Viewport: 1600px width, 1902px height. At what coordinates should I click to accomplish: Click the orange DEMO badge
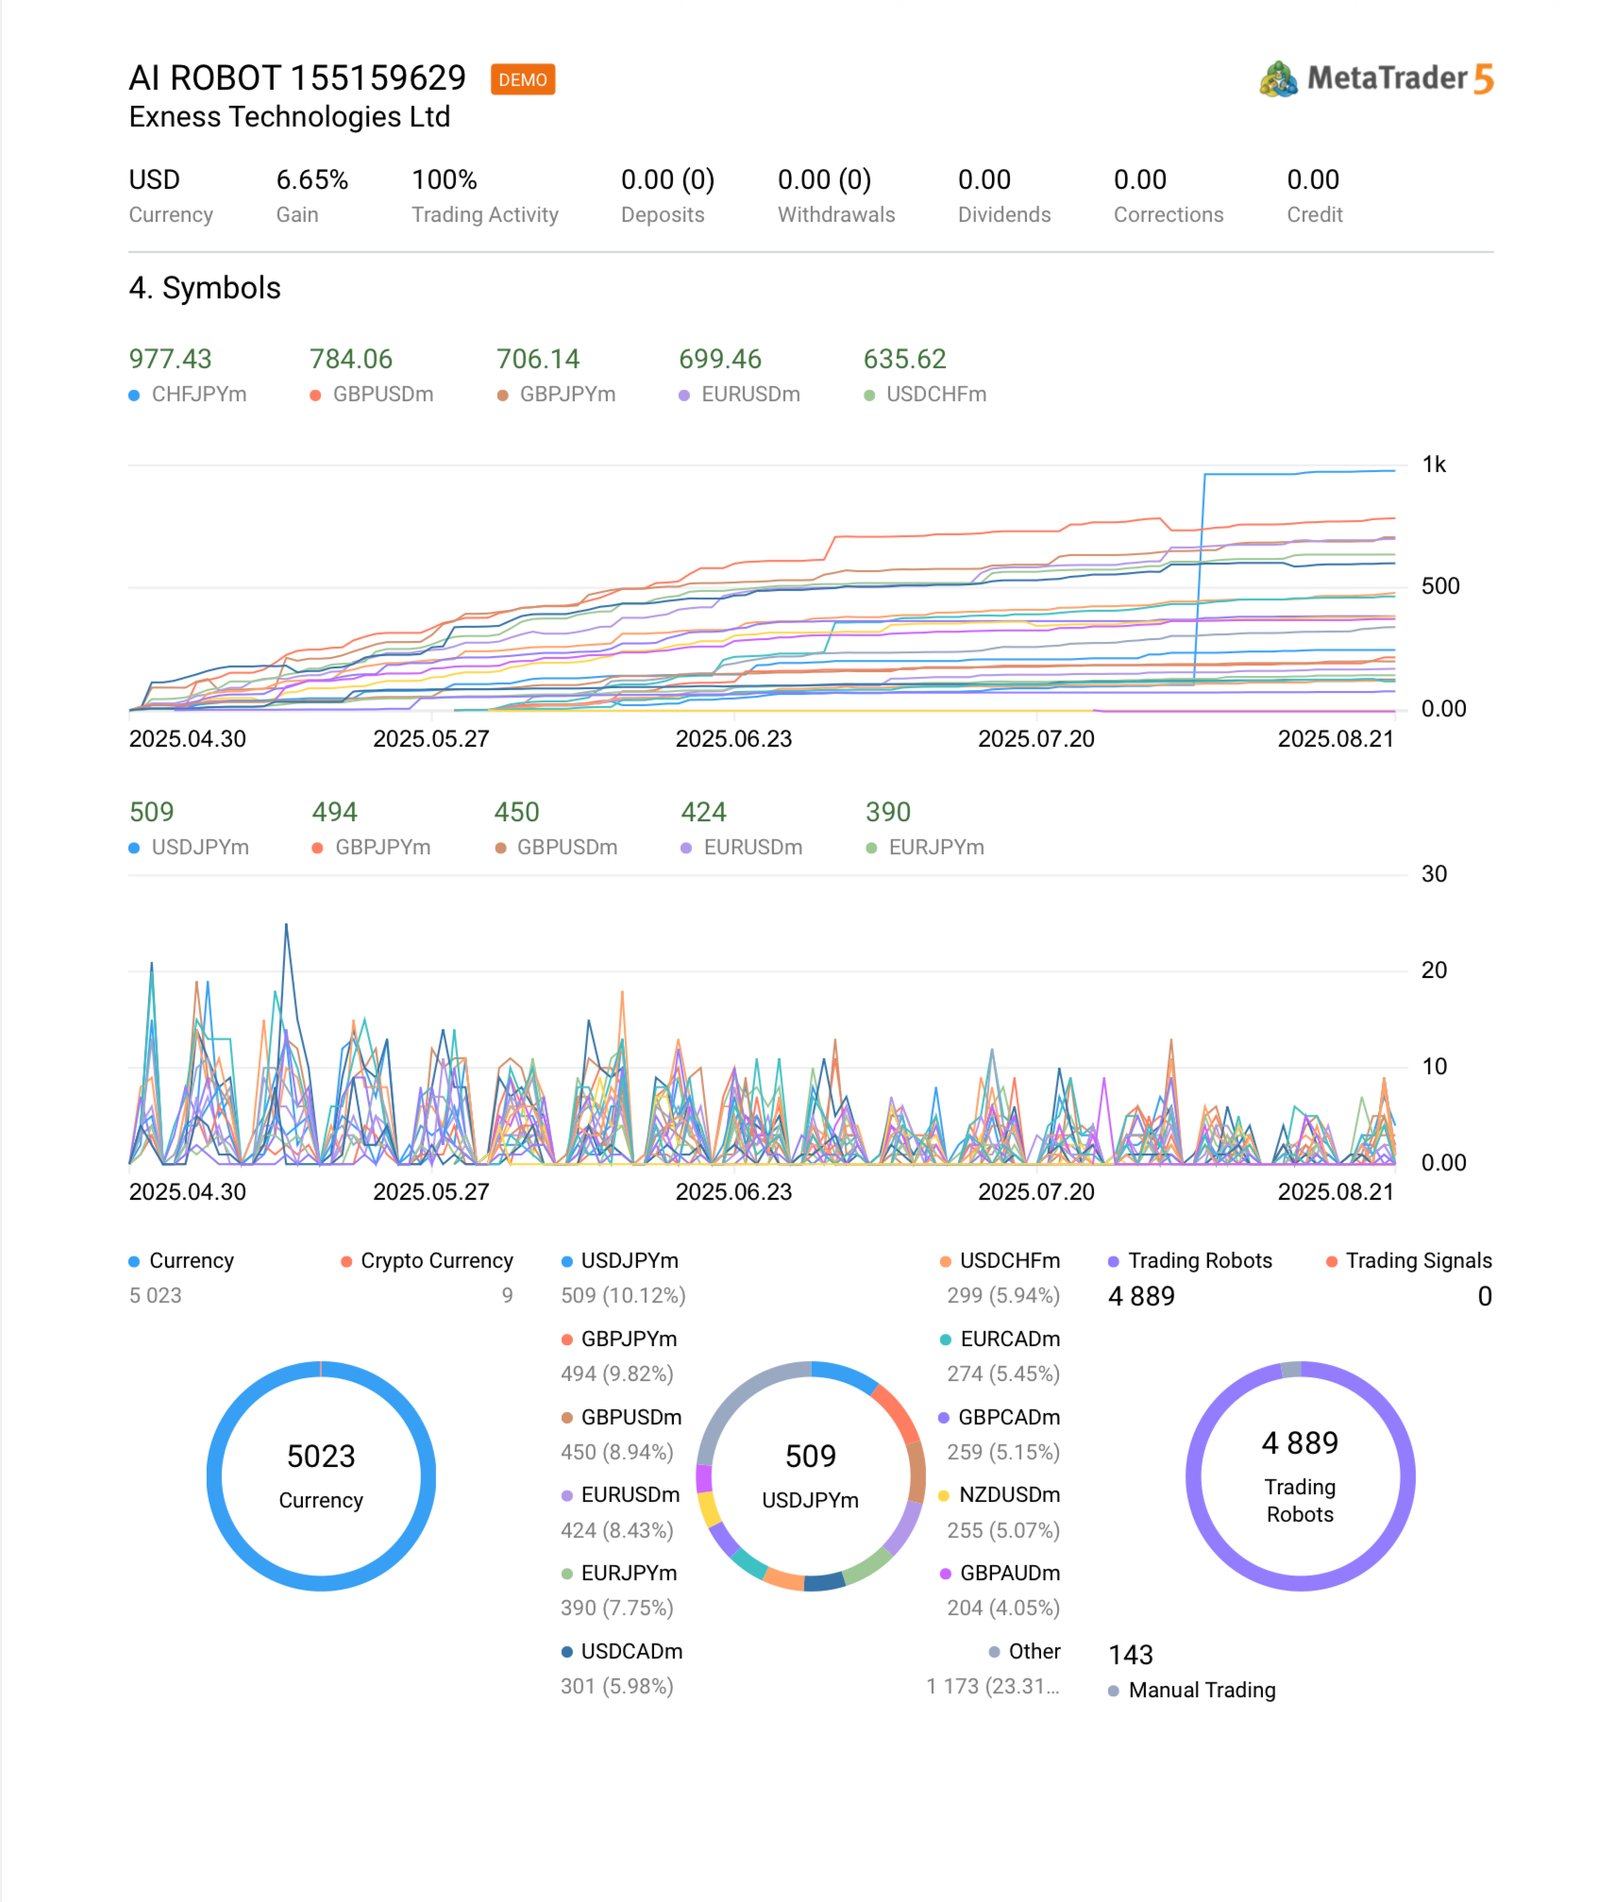522,80
